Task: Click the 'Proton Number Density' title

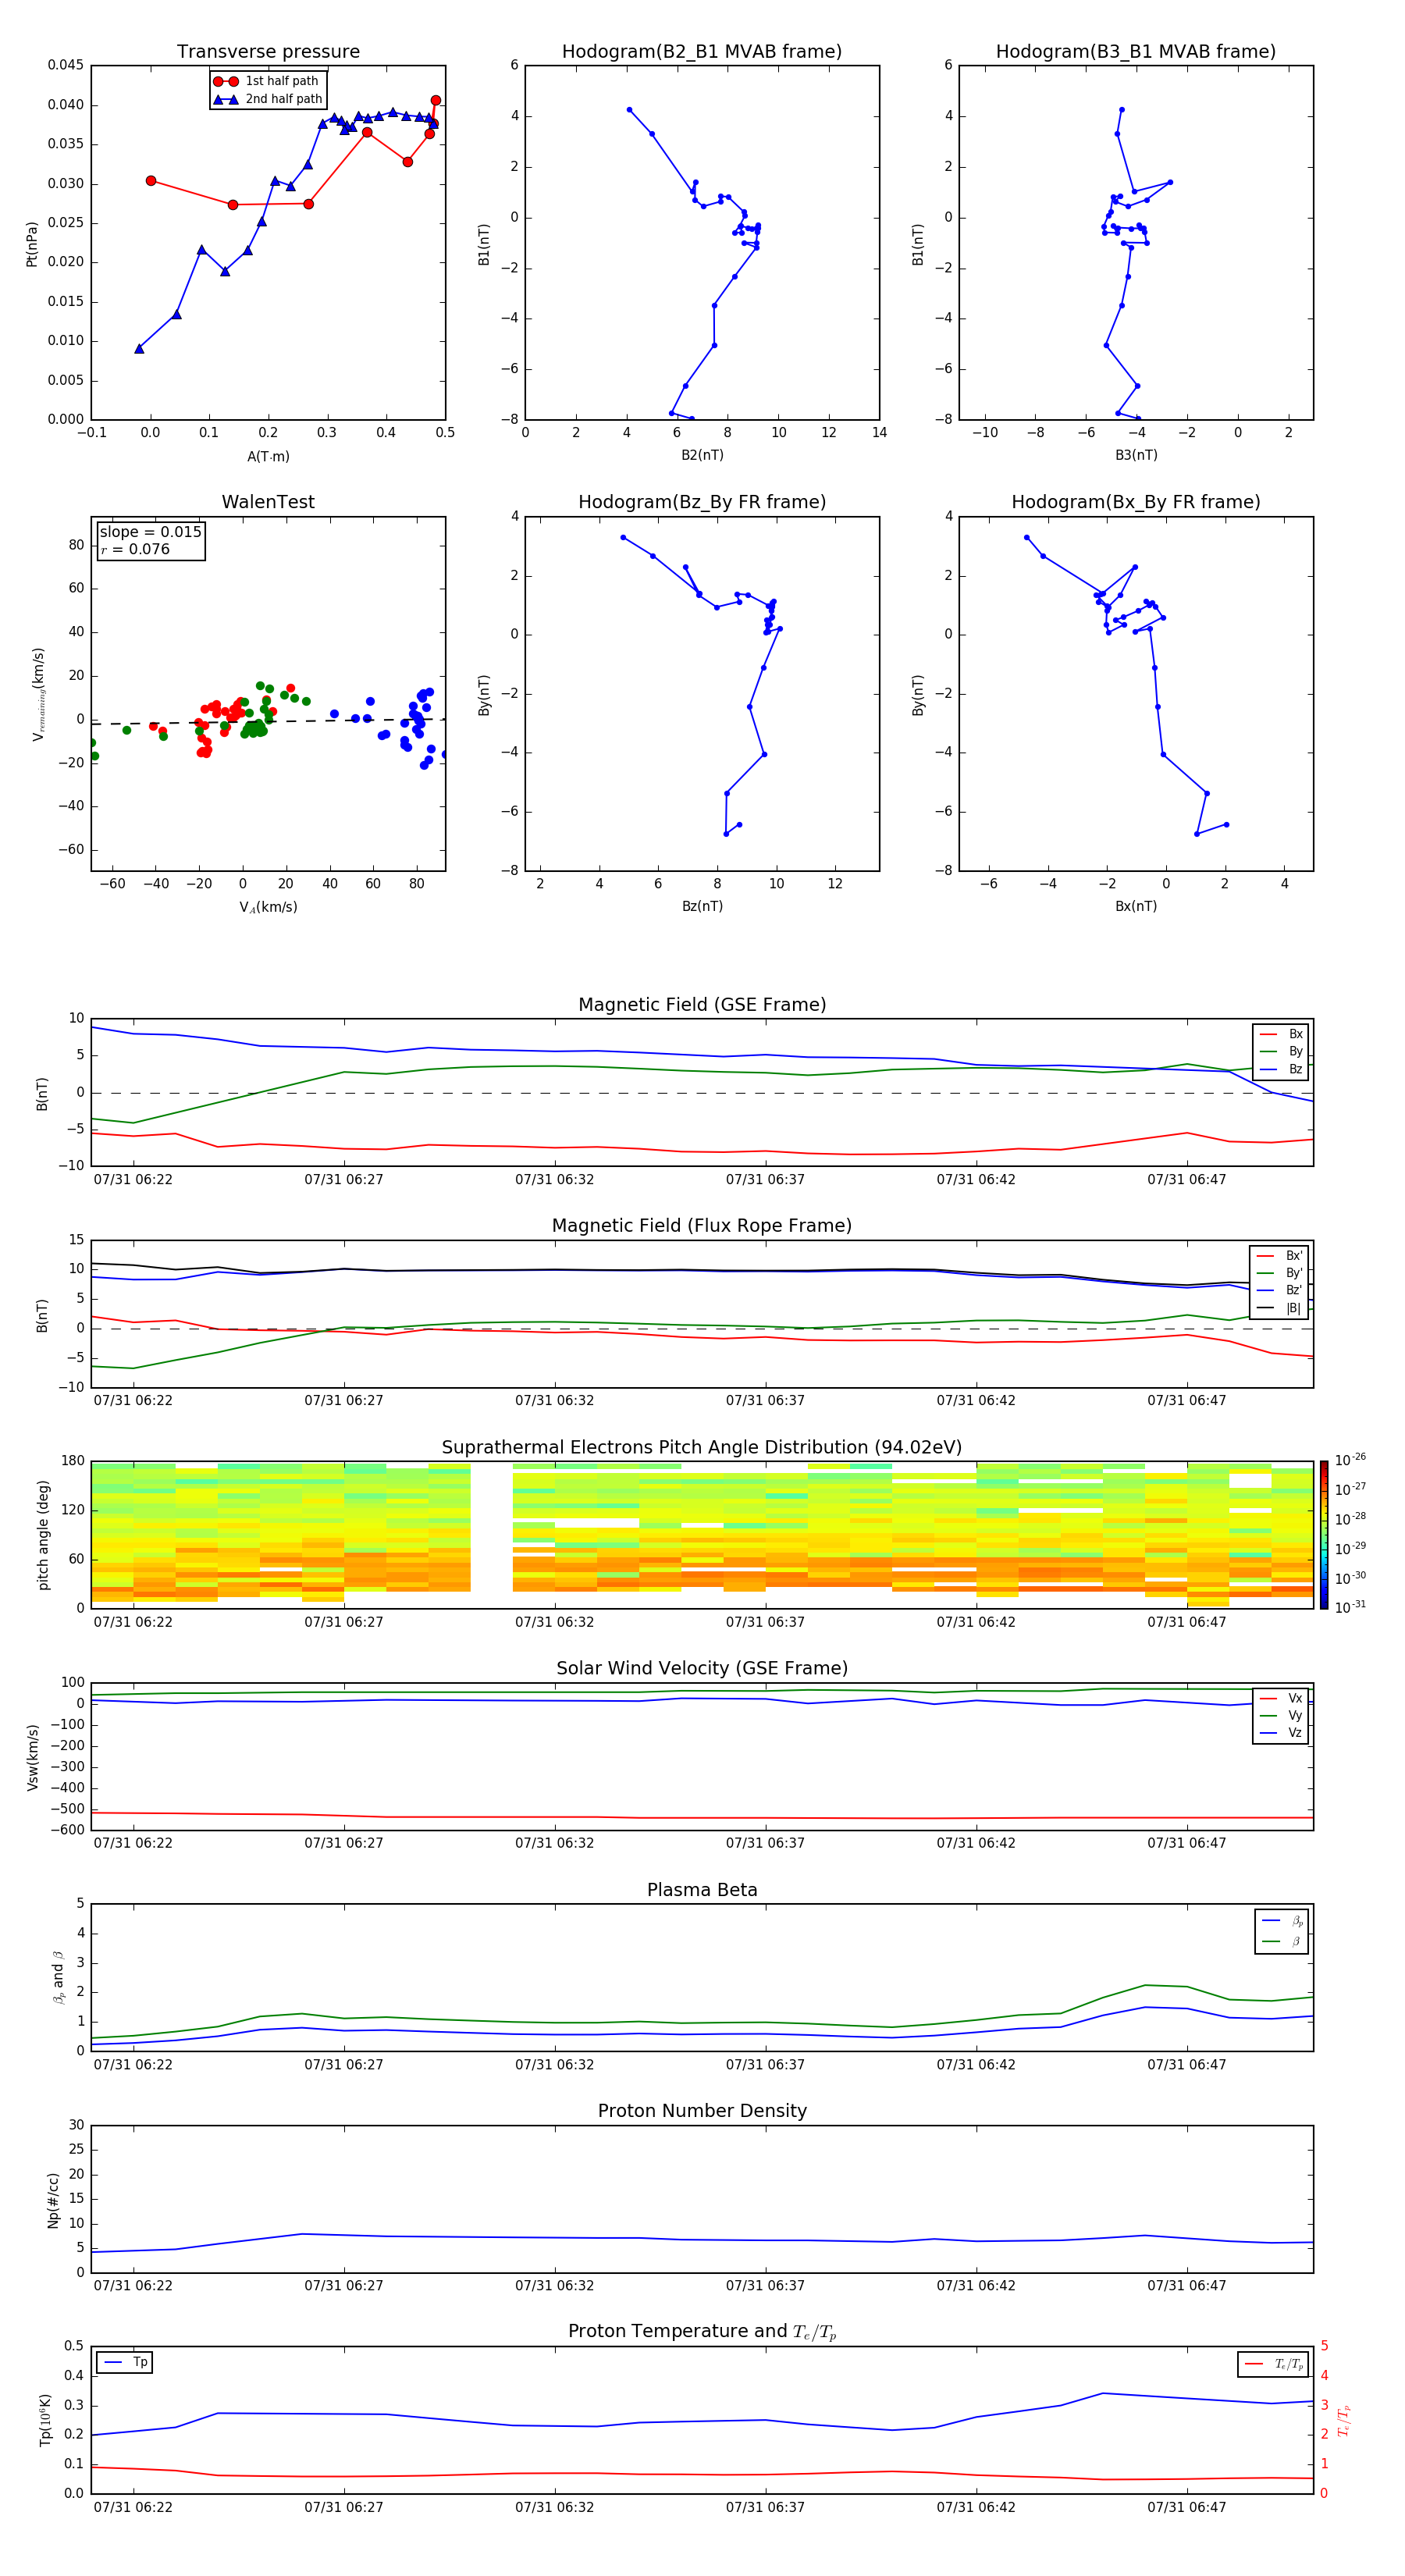Action: click(x=702, y=2111)
